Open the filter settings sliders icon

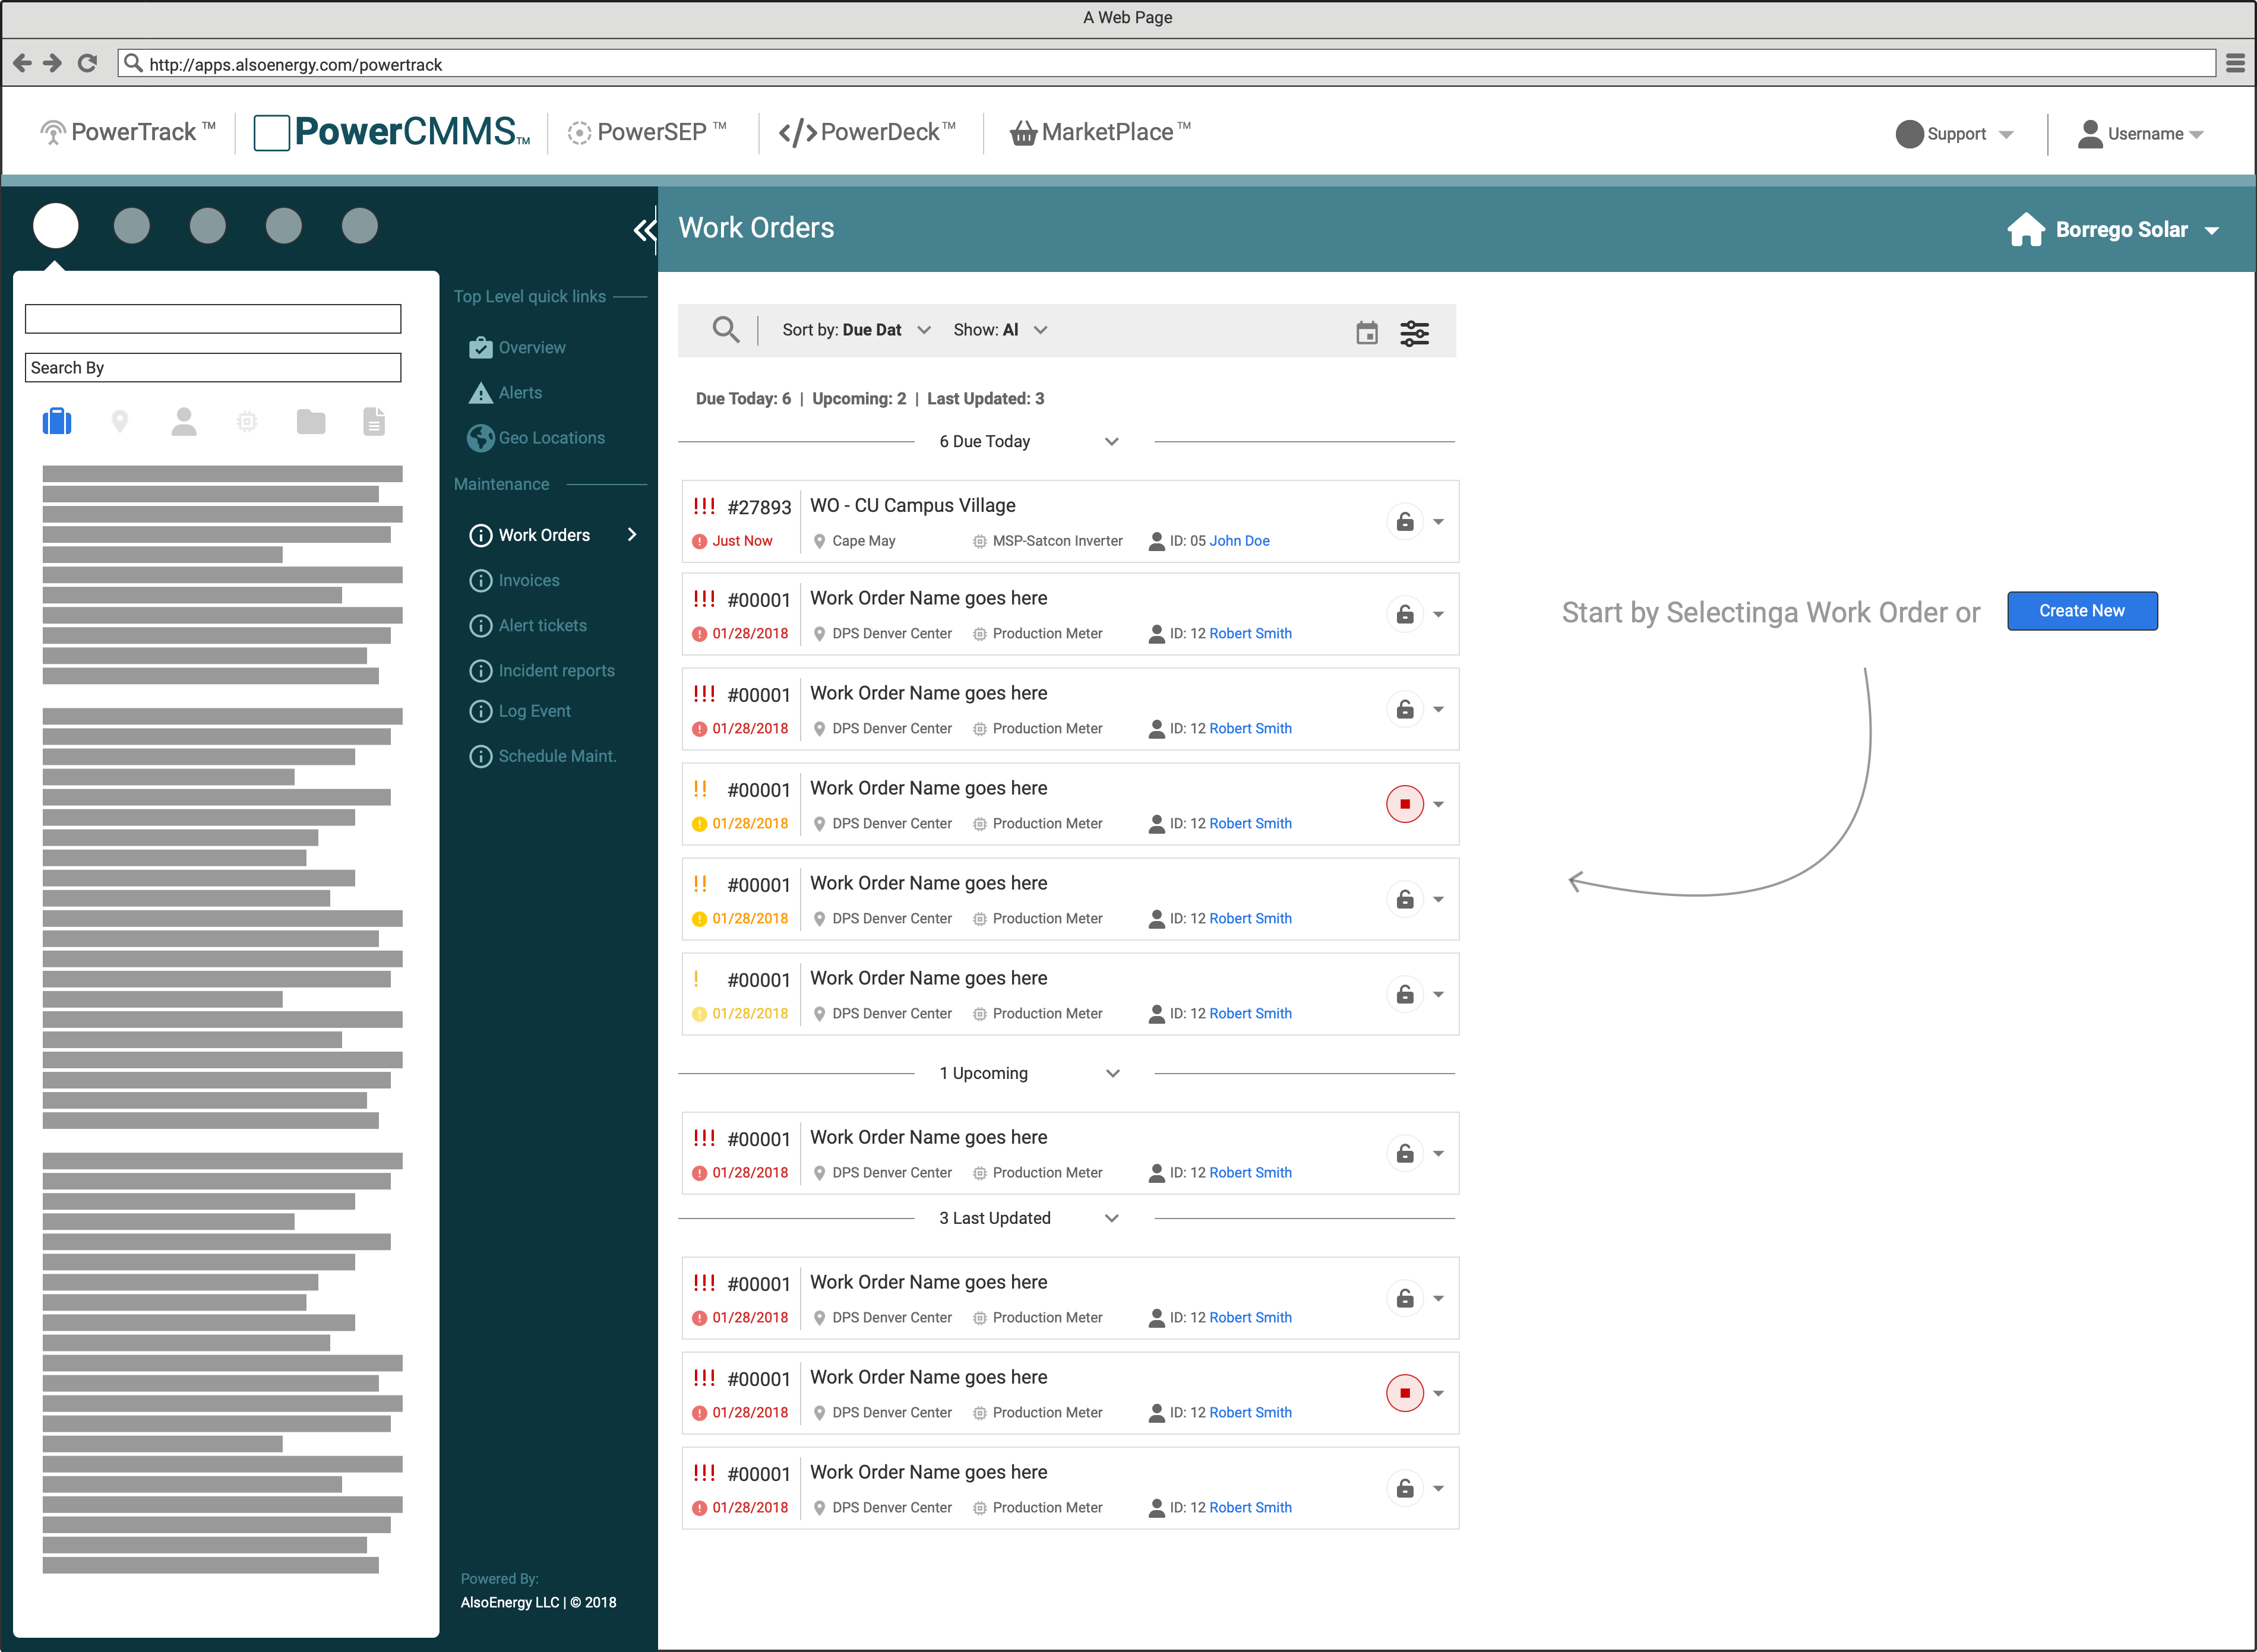coord(1415,331)
